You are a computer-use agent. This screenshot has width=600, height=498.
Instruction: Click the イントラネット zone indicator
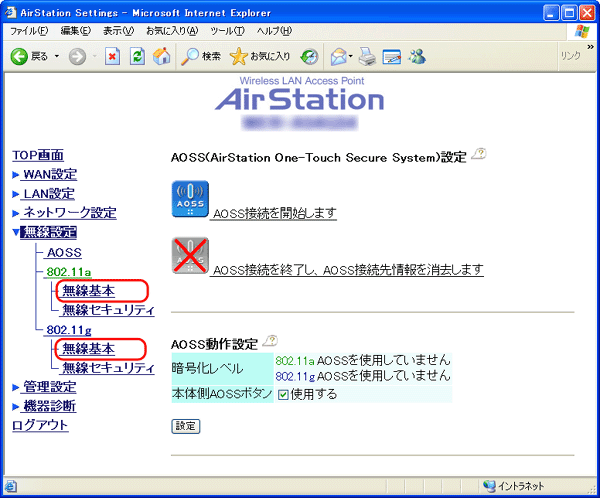[x=514, y=486]
